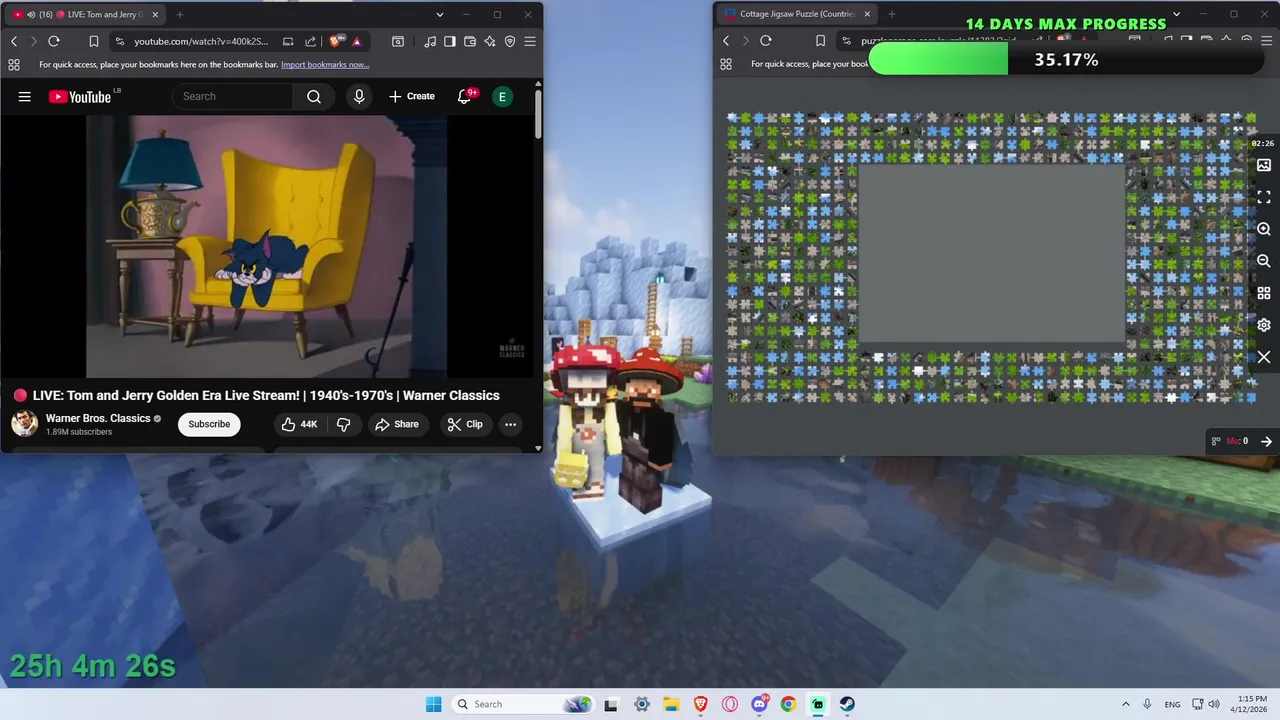The width and height of the screenshot is (1280, 720).
Task: Reload the YouTube page
Action: pyautogui.click(x=54, y=41)
